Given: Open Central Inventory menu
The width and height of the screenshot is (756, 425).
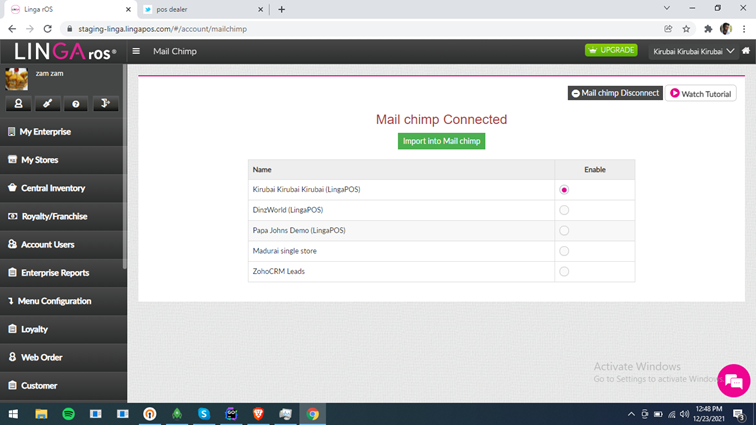Looking at the screenshot, I should [x=63, y=188].
